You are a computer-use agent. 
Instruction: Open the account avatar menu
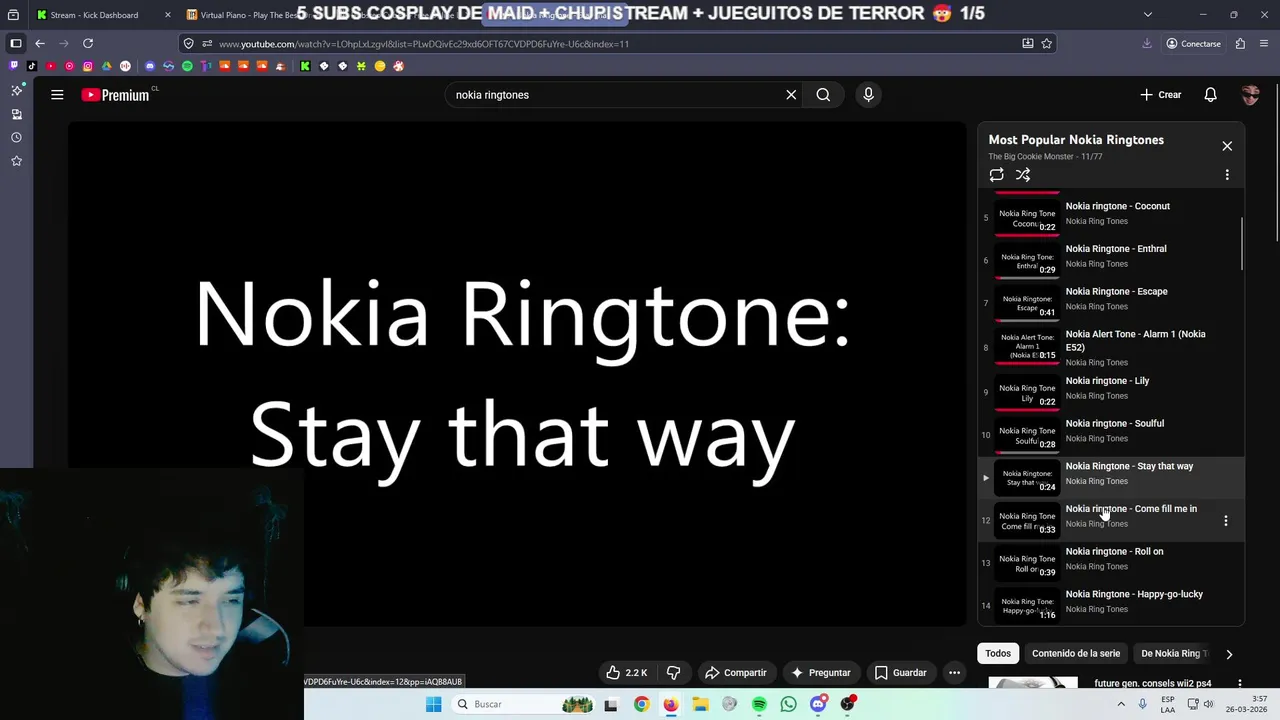(x=1250, y=95)
